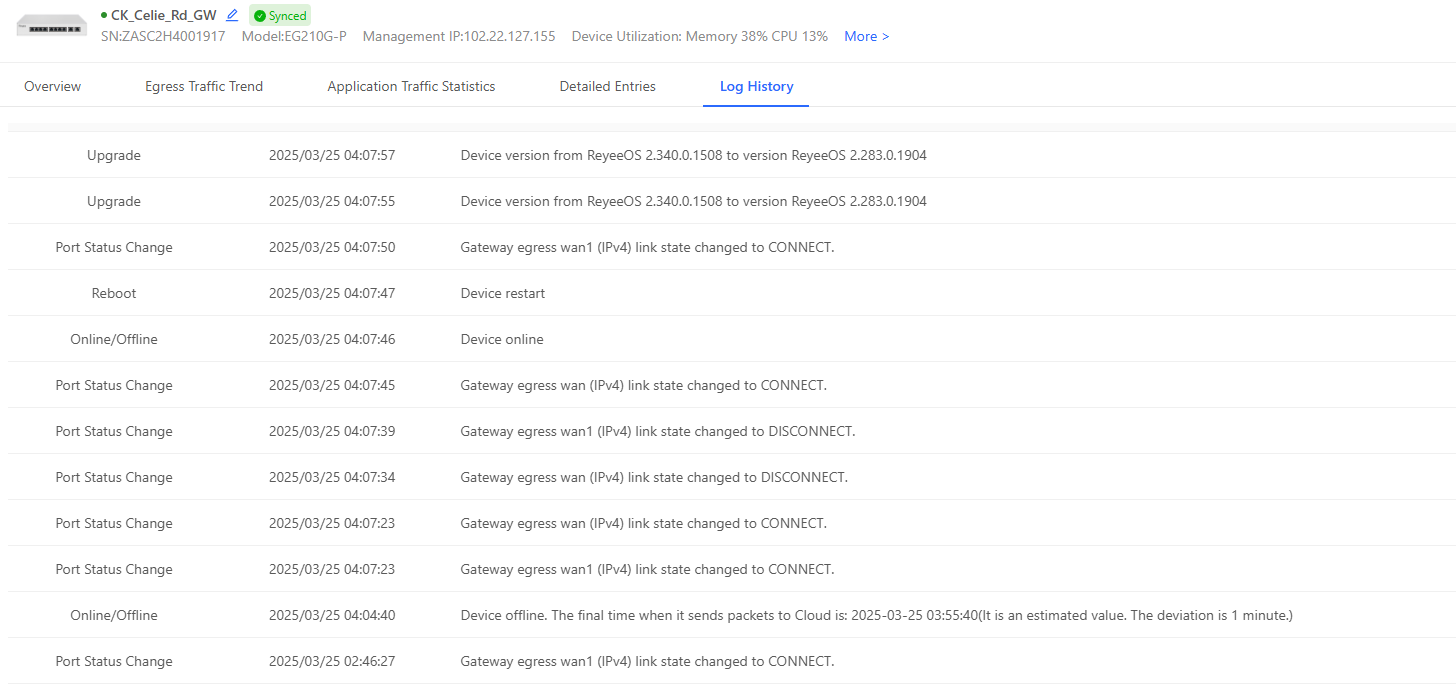Screen dimensions: 1456x694
Task: Select the Reboot log entry row
Action: pos(732,293)
